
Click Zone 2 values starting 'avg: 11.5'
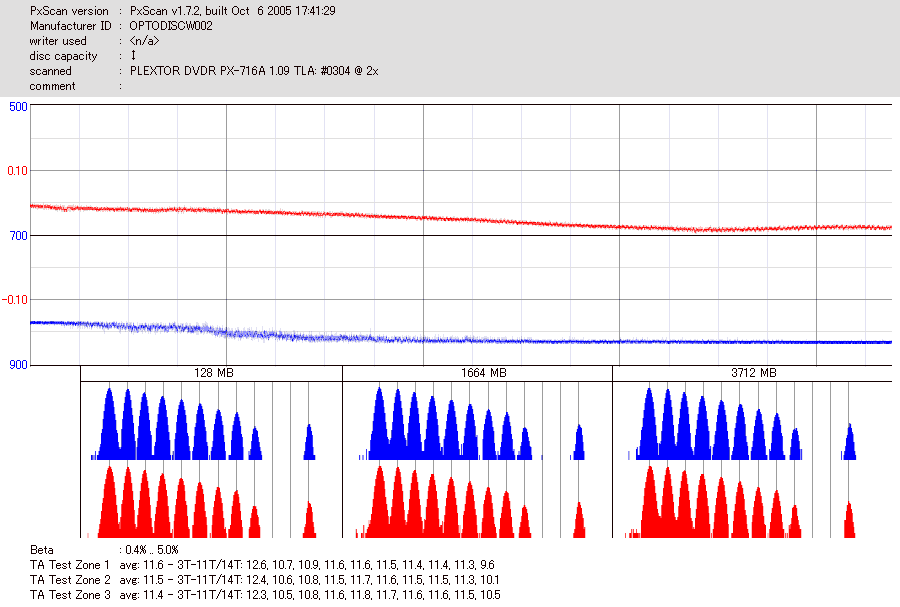pyautogui.click(x=309, y=580)
